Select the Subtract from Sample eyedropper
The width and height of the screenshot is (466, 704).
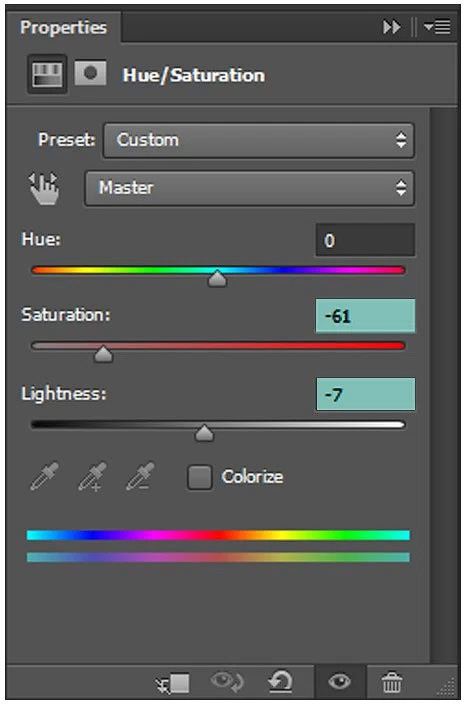140,476
